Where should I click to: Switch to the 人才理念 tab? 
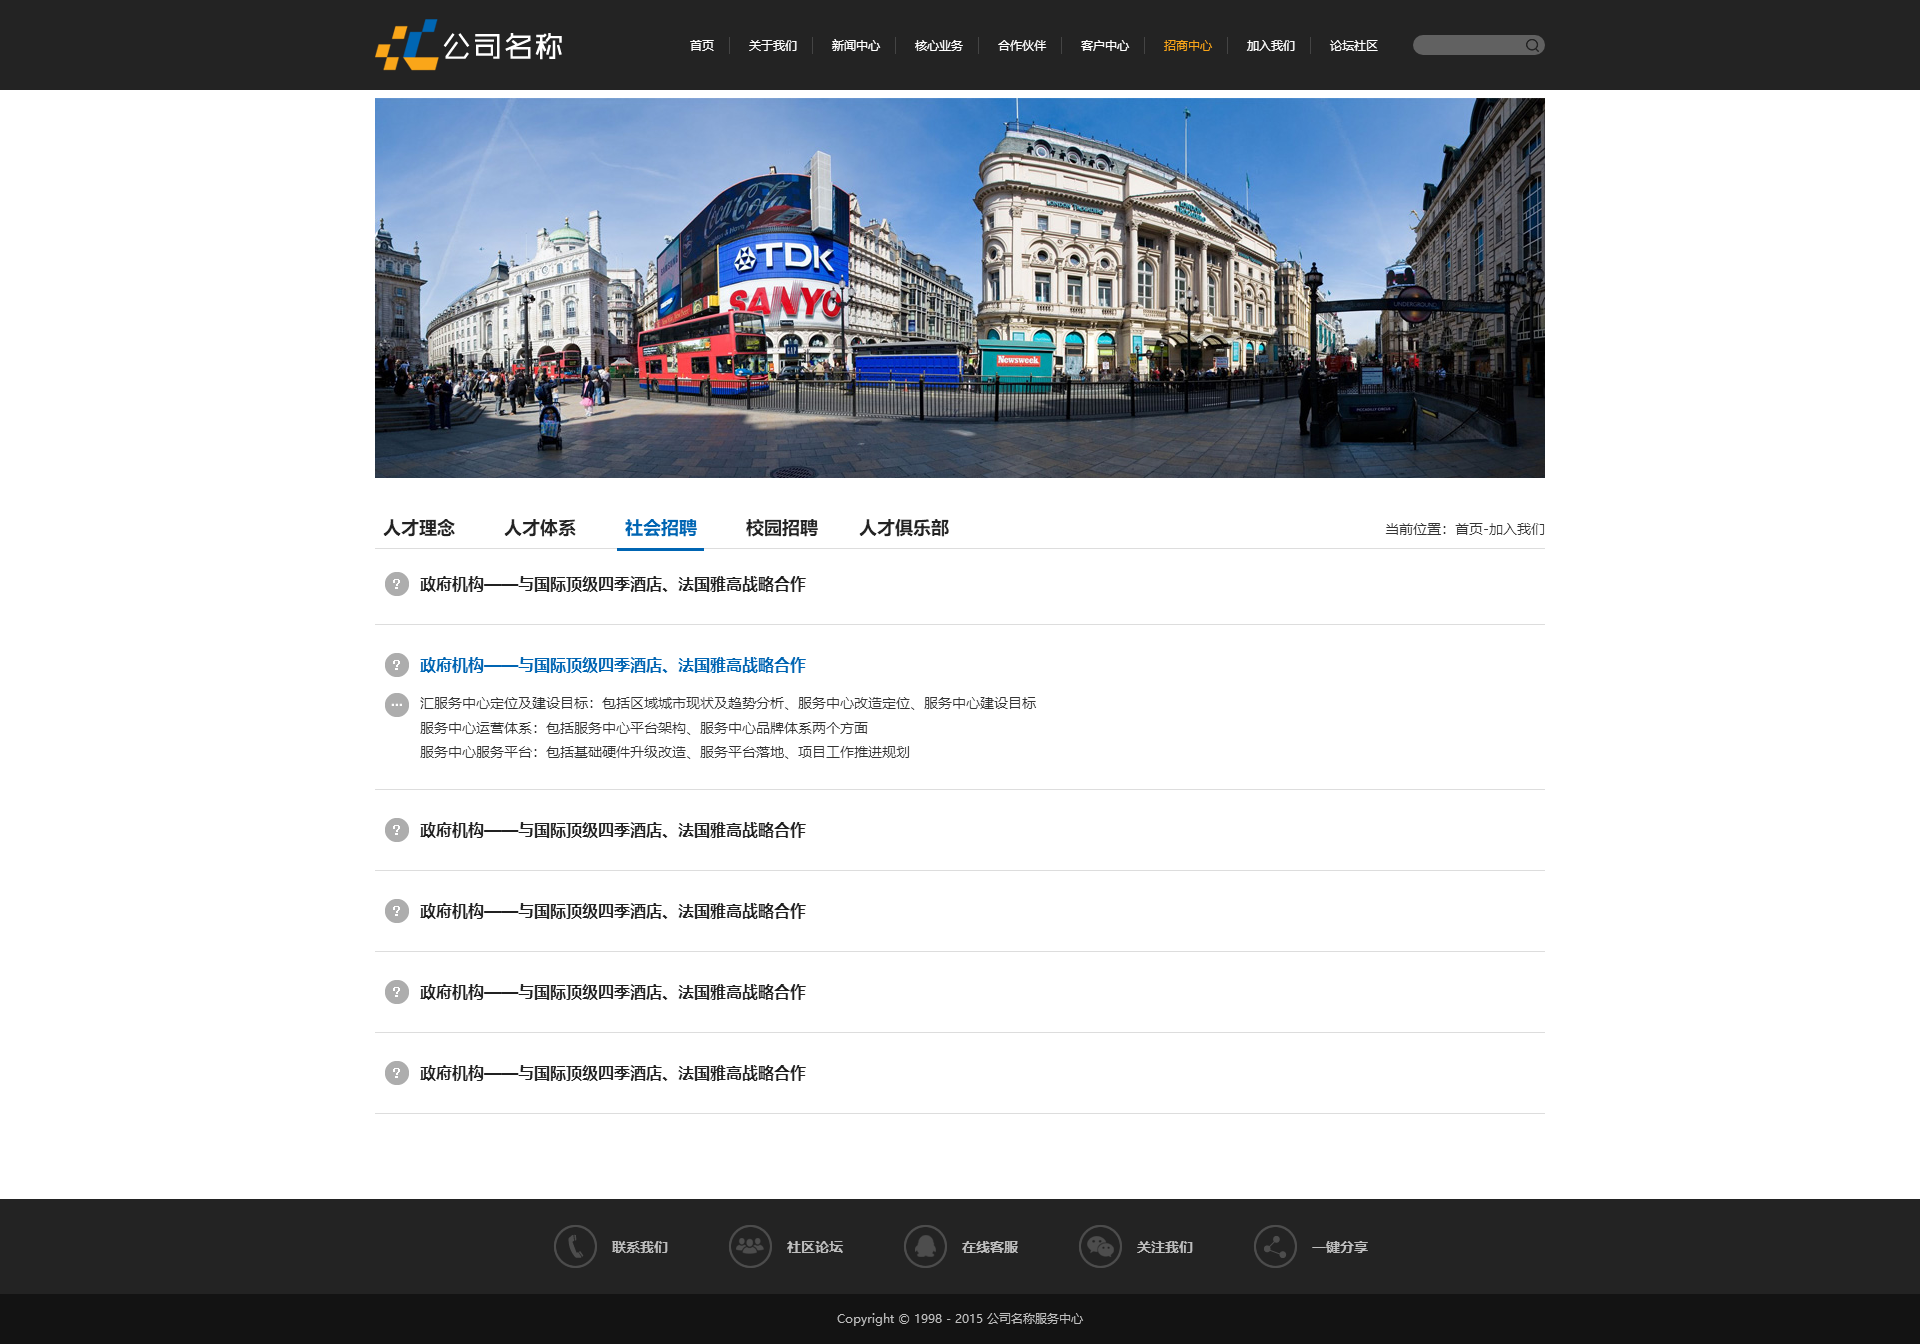[419, 527]
